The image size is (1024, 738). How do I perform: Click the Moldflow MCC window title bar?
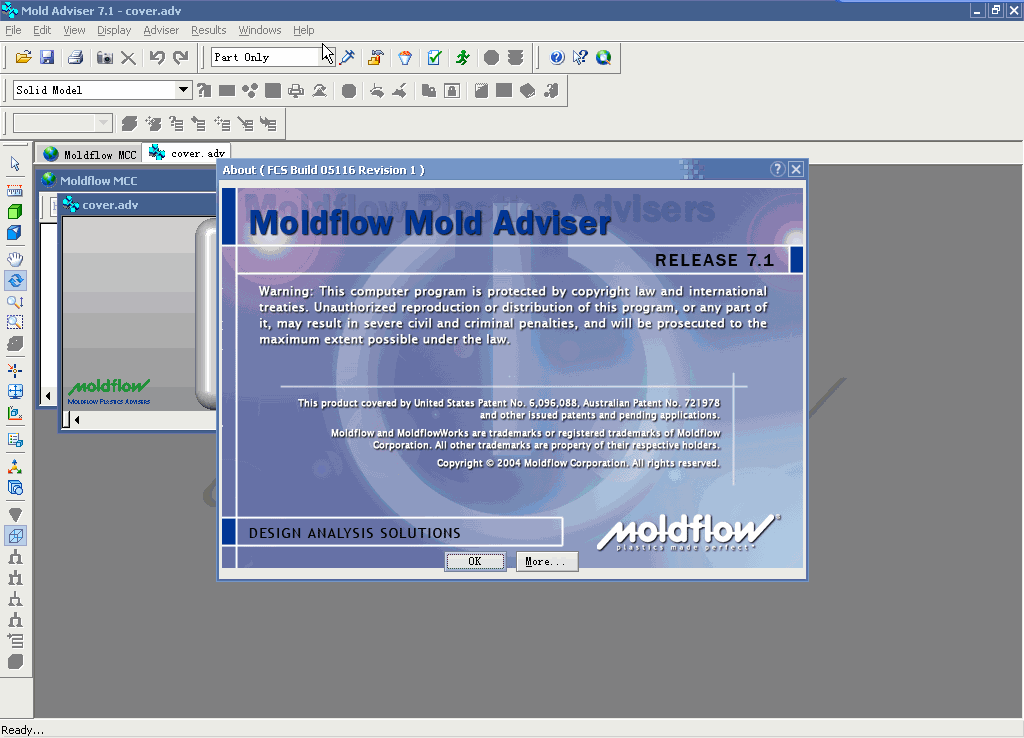click(127, 180)
